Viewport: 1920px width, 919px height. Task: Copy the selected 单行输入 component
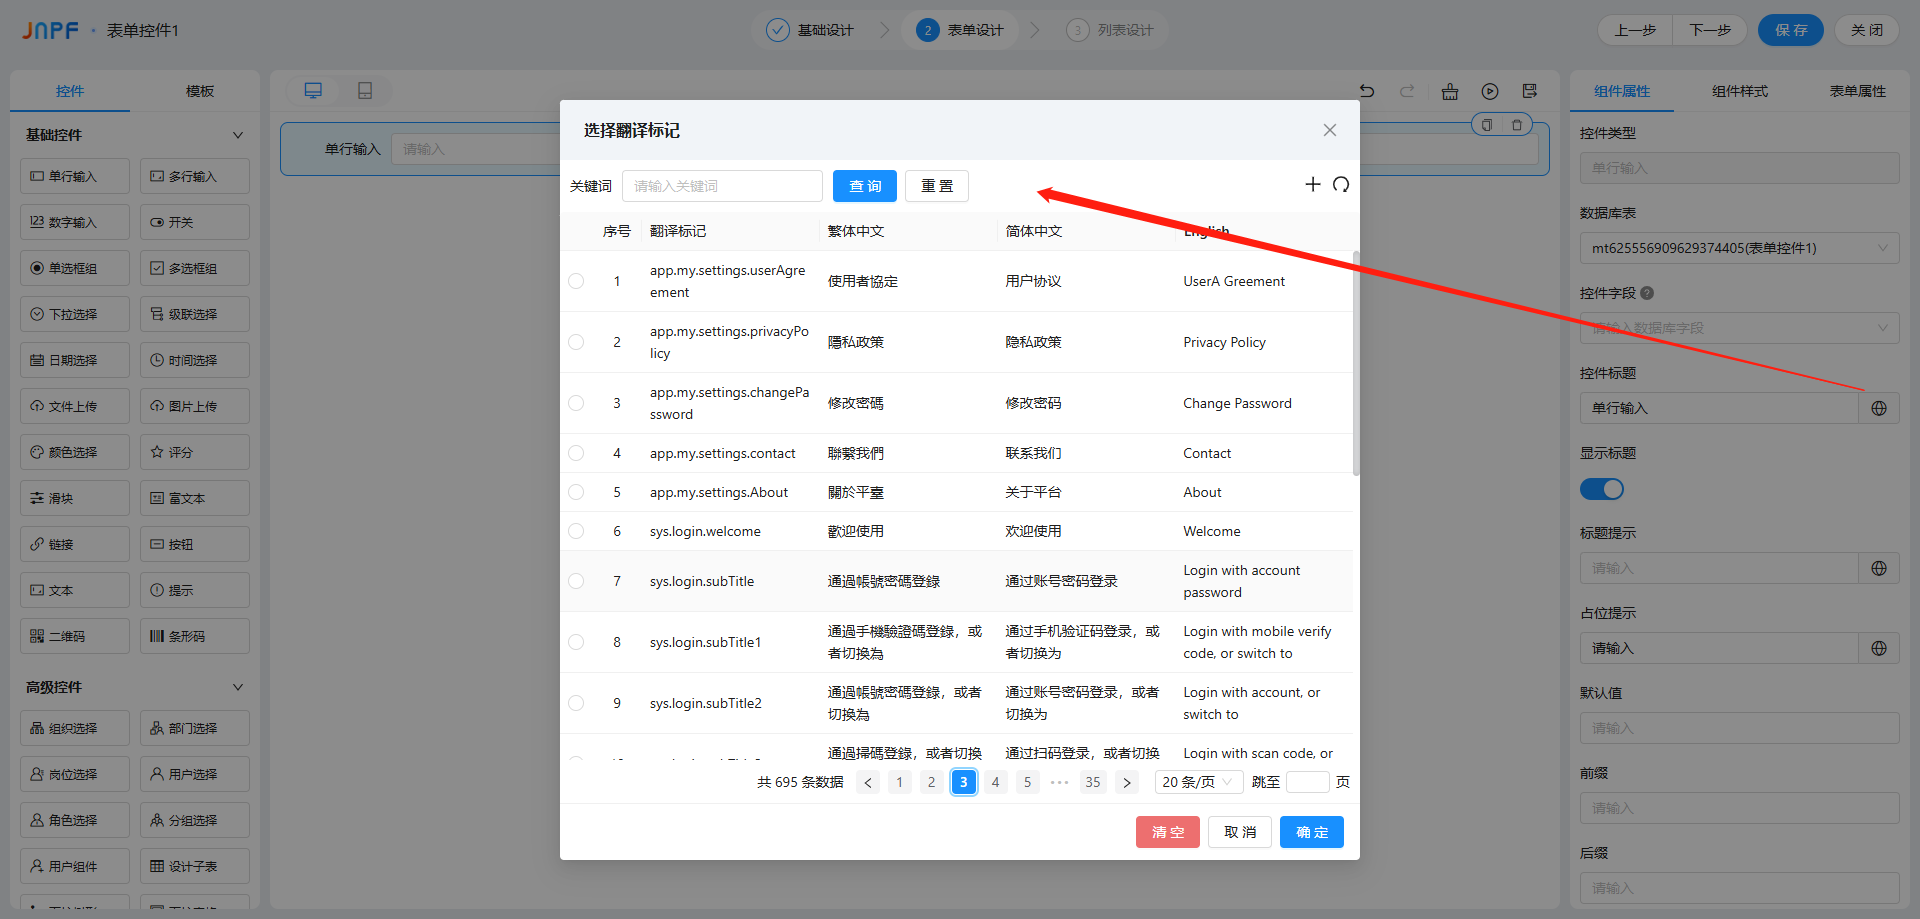tap(1487, 125)
